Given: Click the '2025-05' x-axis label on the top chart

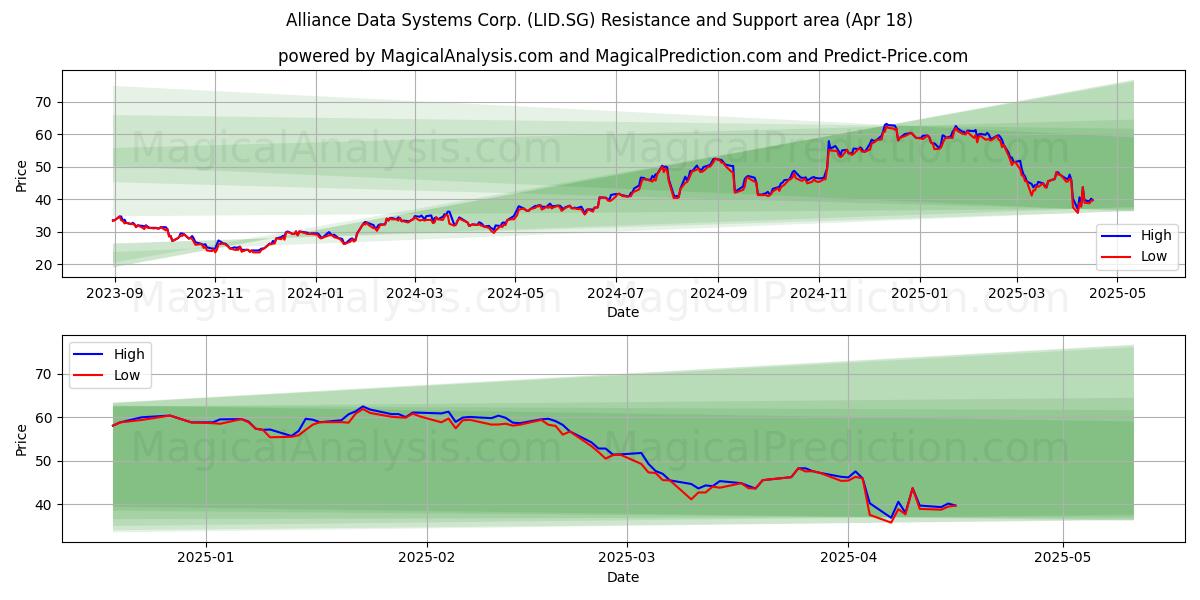Looking at the screenshot, I should [1117, 294].
